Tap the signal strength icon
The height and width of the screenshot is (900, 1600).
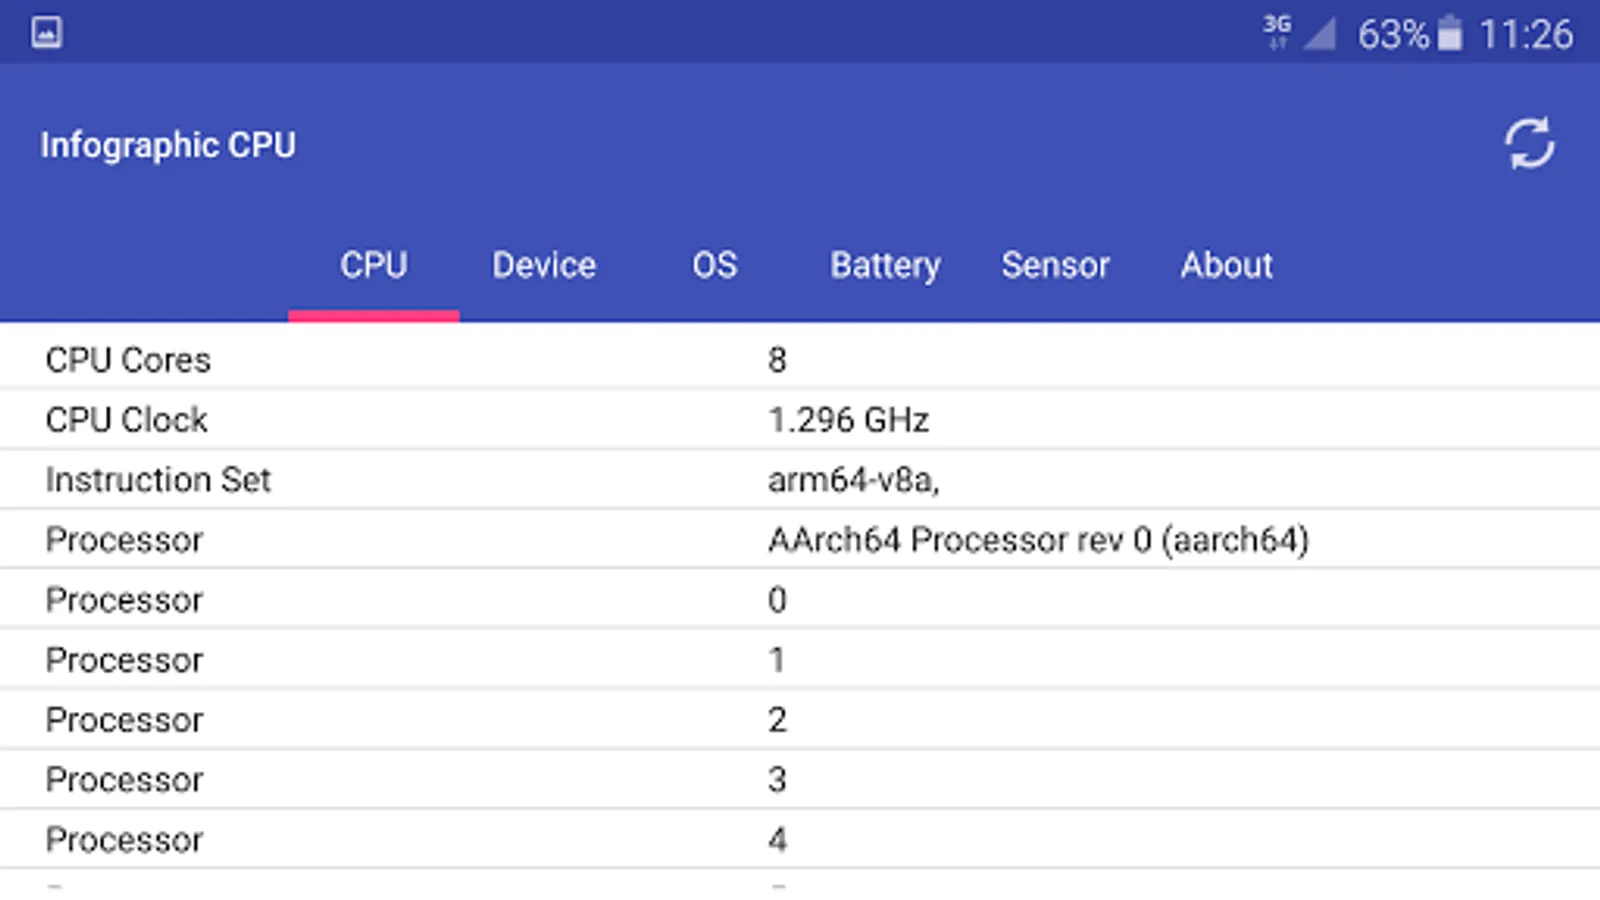[1320, 34]
